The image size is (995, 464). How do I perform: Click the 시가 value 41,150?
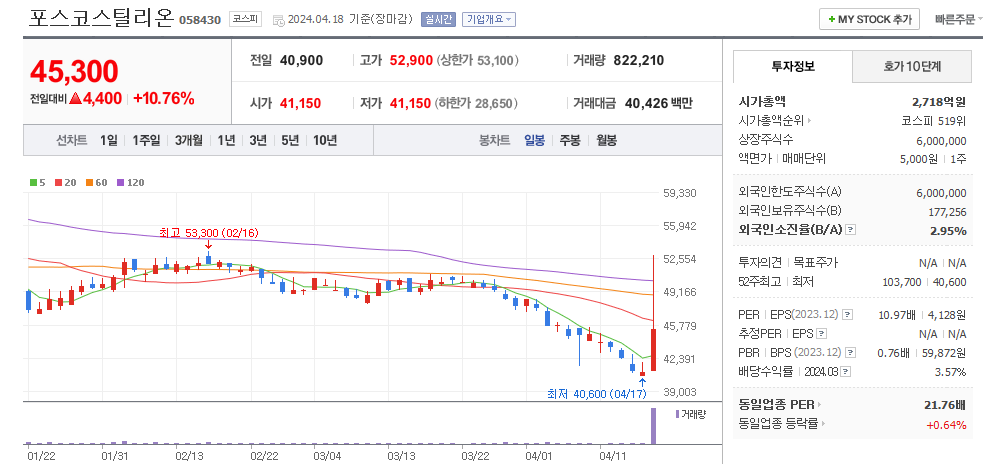300,103
